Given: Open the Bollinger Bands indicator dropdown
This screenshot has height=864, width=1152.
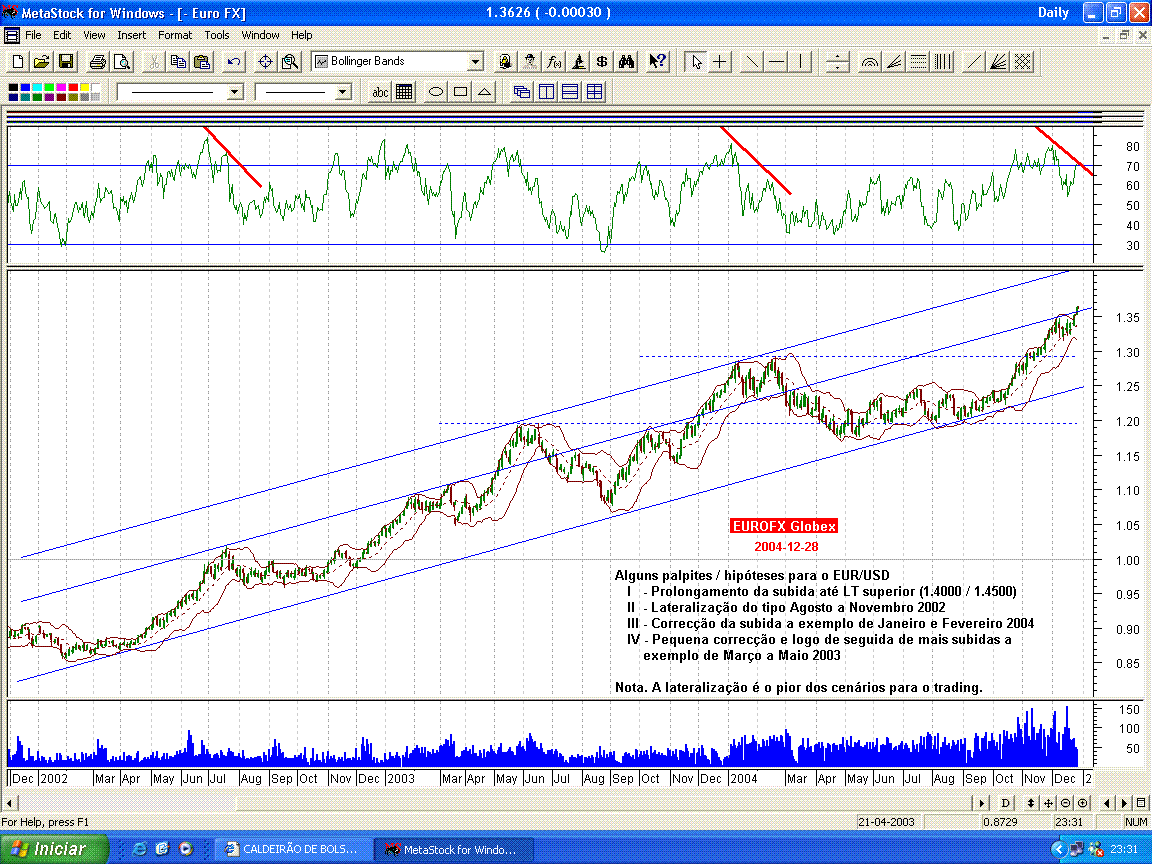Looking at the screenshot, I should [x=475, y=61].
